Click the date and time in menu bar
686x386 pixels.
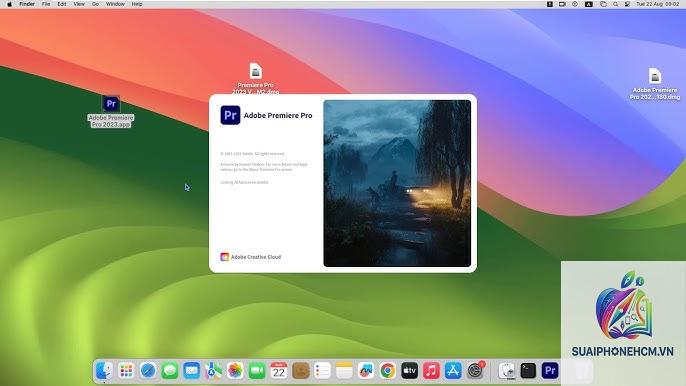tap(658, 4)
